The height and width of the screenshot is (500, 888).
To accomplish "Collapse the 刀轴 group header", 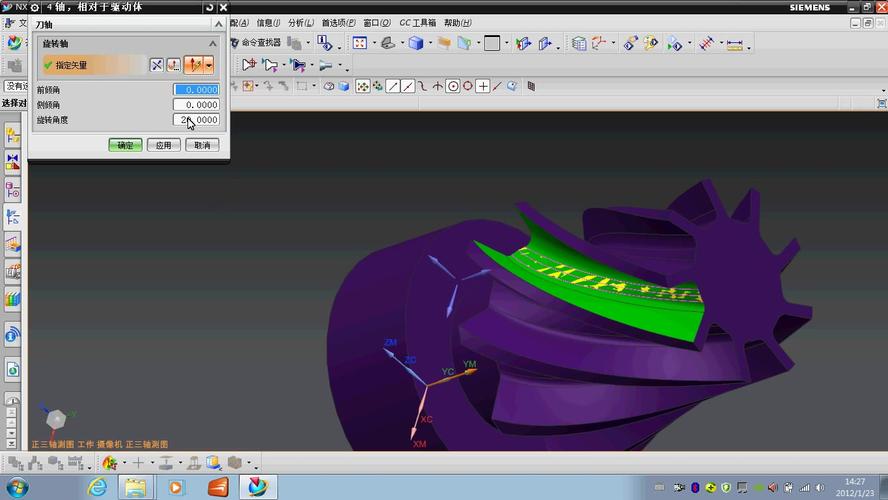I will coord(218,24).
